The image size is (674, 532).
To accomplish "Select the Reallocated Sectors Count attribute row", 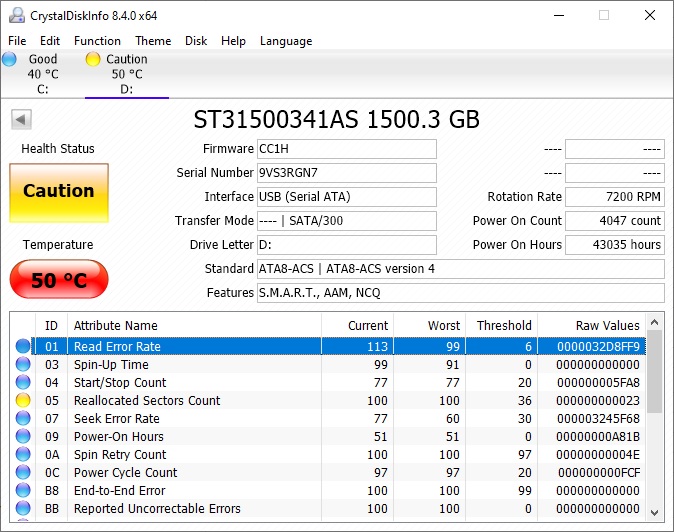I will point(328,401).
